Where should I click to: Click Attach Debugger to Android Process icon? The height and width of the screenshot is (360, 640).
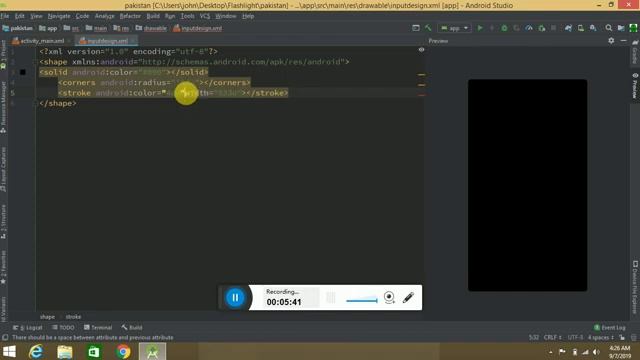542,28
